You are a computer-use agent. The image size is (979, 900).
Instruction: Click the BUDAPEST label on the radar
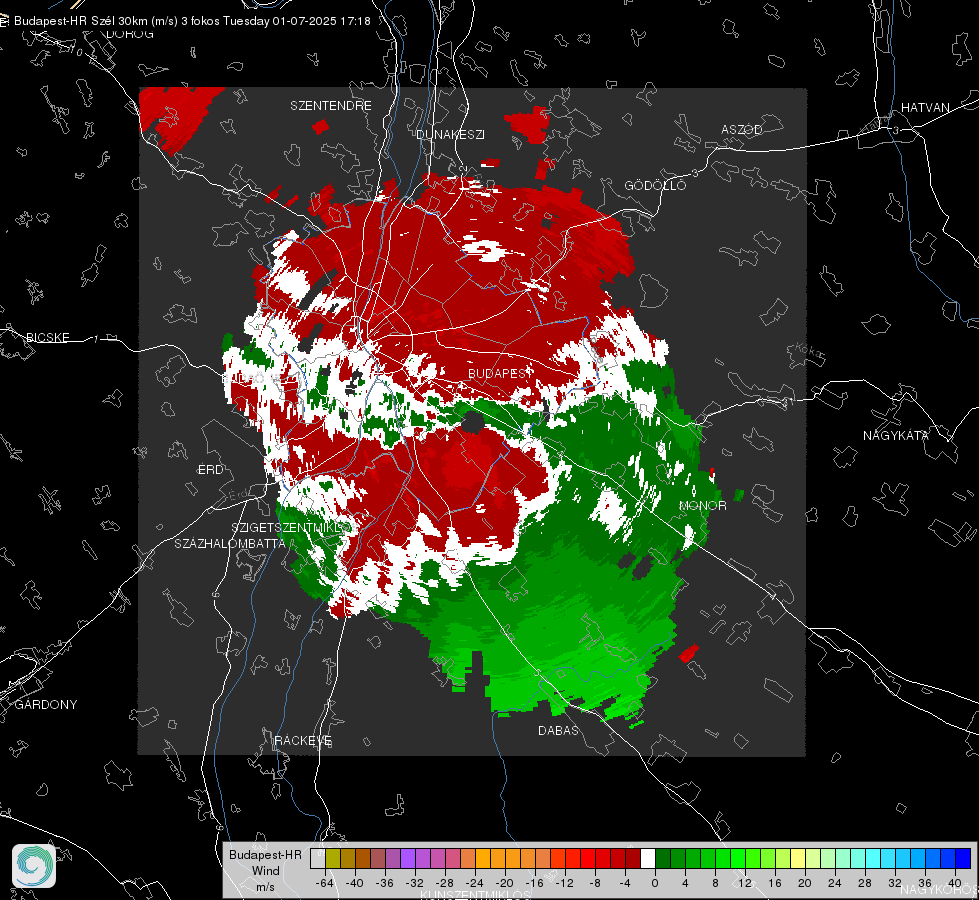pyautogui.click(x=499, y=373)
